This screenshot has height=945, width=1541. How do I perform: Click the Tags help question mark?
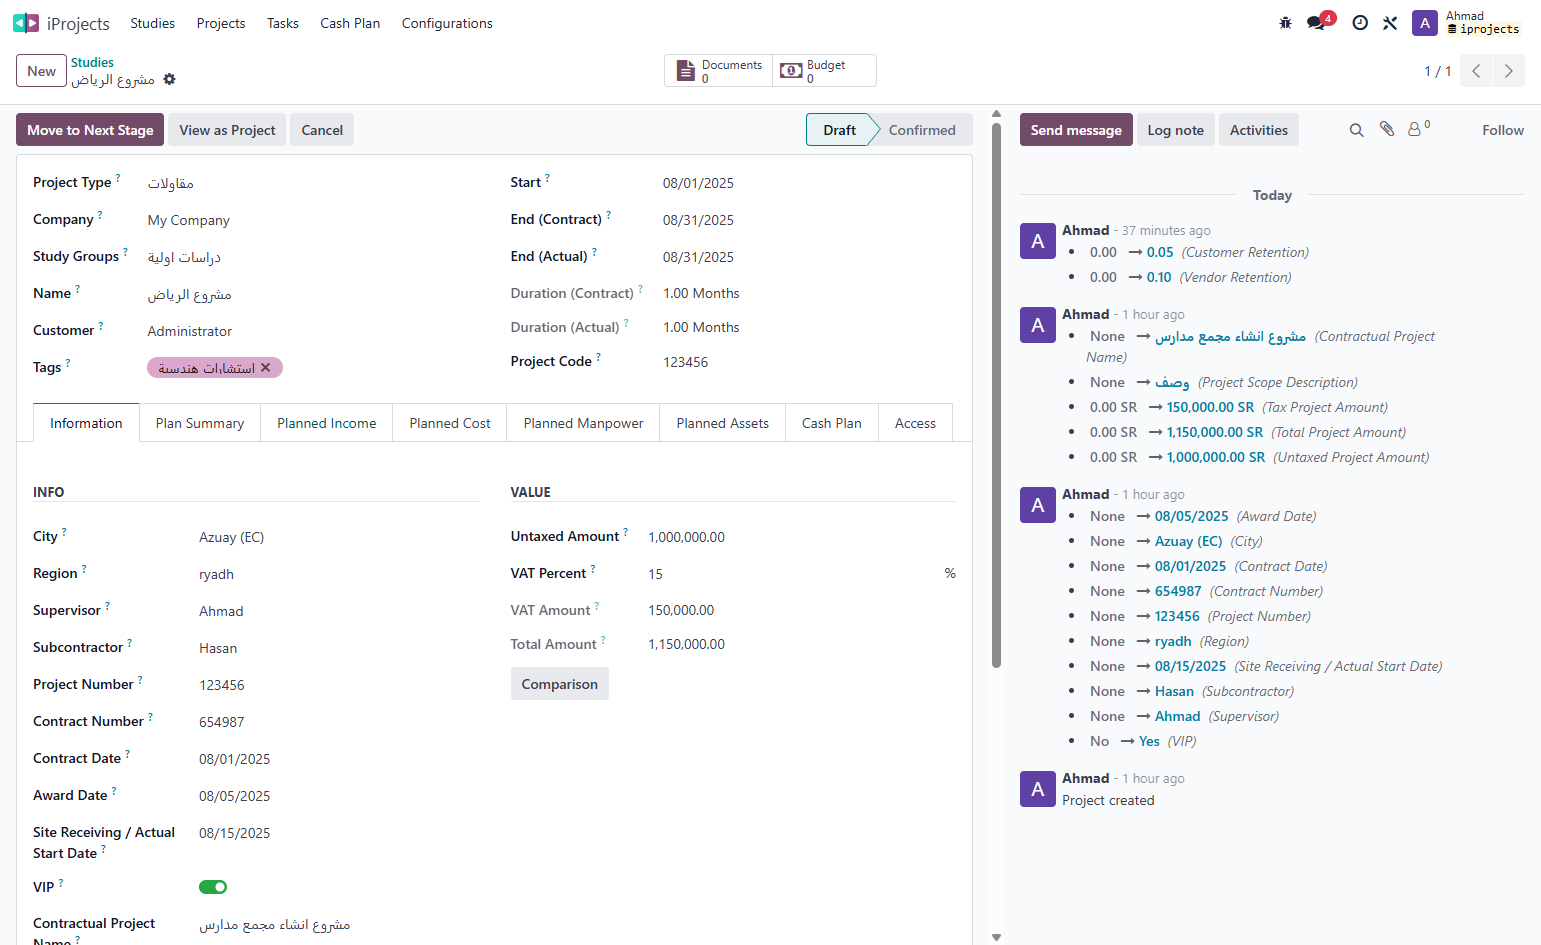pos(68,363)
